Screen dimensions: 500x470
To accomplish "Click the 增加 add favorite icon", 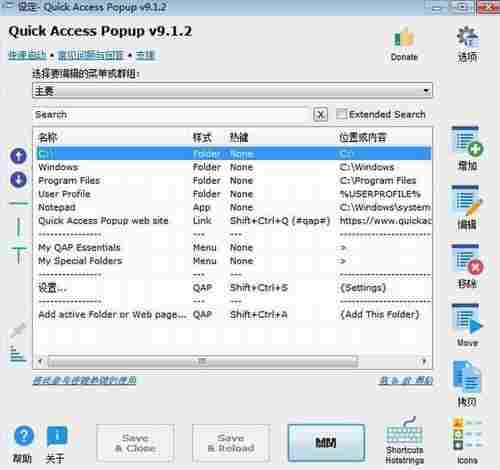I will [467, 142].
